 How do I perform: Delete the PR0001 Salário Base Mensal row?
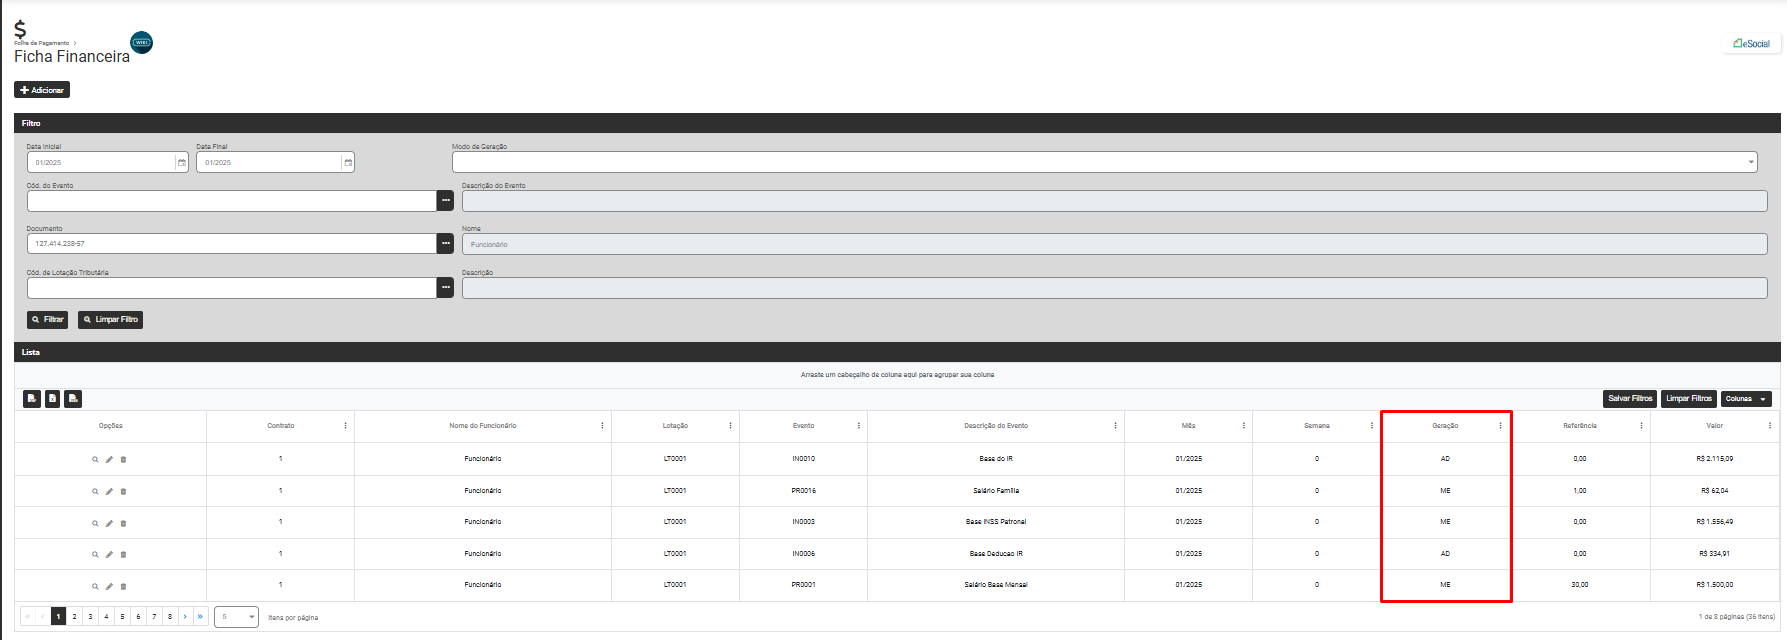click(123, 586)
